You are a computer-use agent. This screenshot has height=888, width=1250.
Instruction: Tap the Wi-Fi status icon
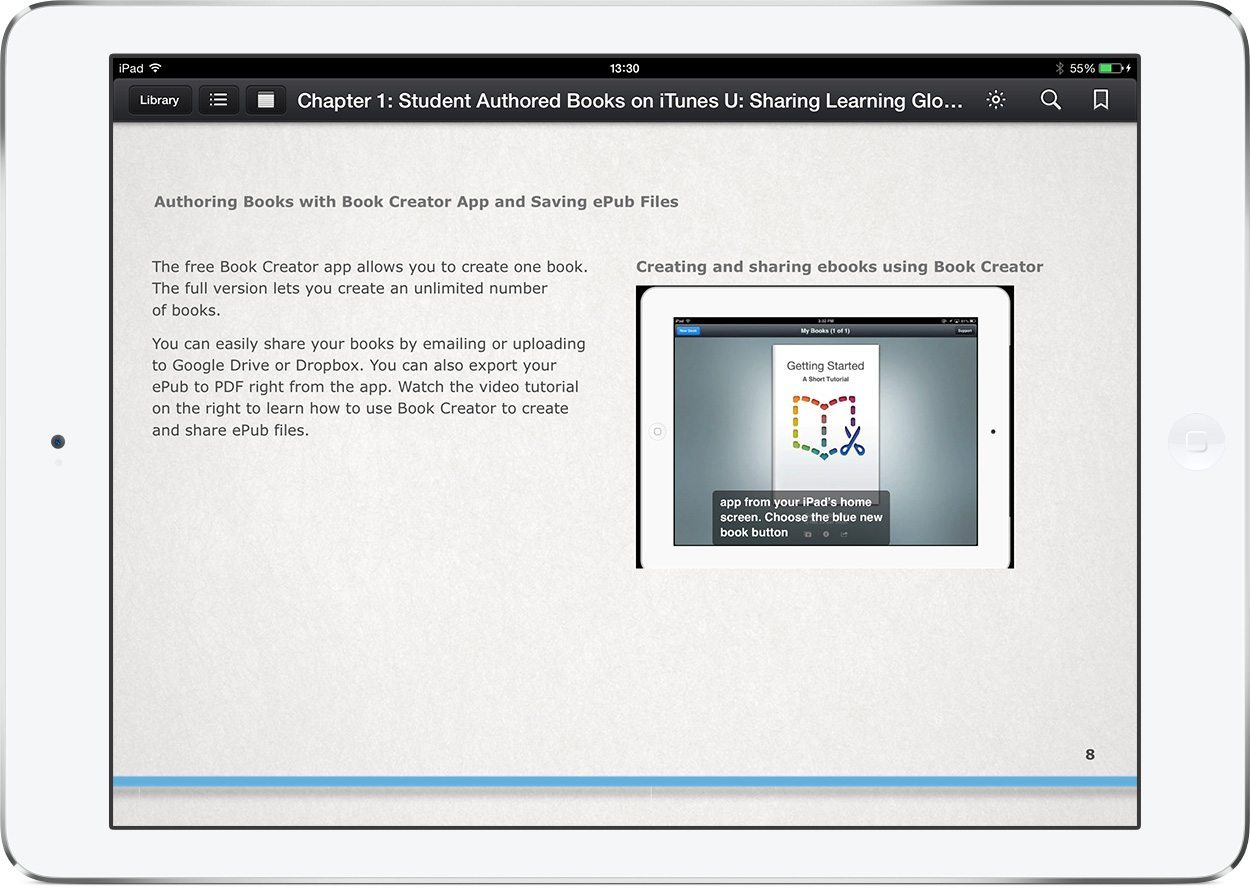pos(155,68)
